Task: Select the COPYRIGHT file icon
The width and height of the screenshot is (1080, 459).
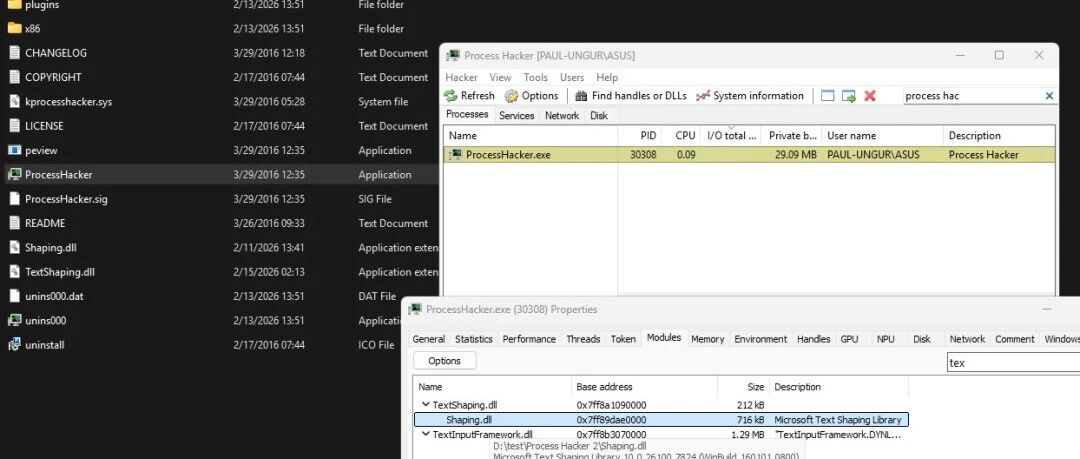Action: pos(14,77)
